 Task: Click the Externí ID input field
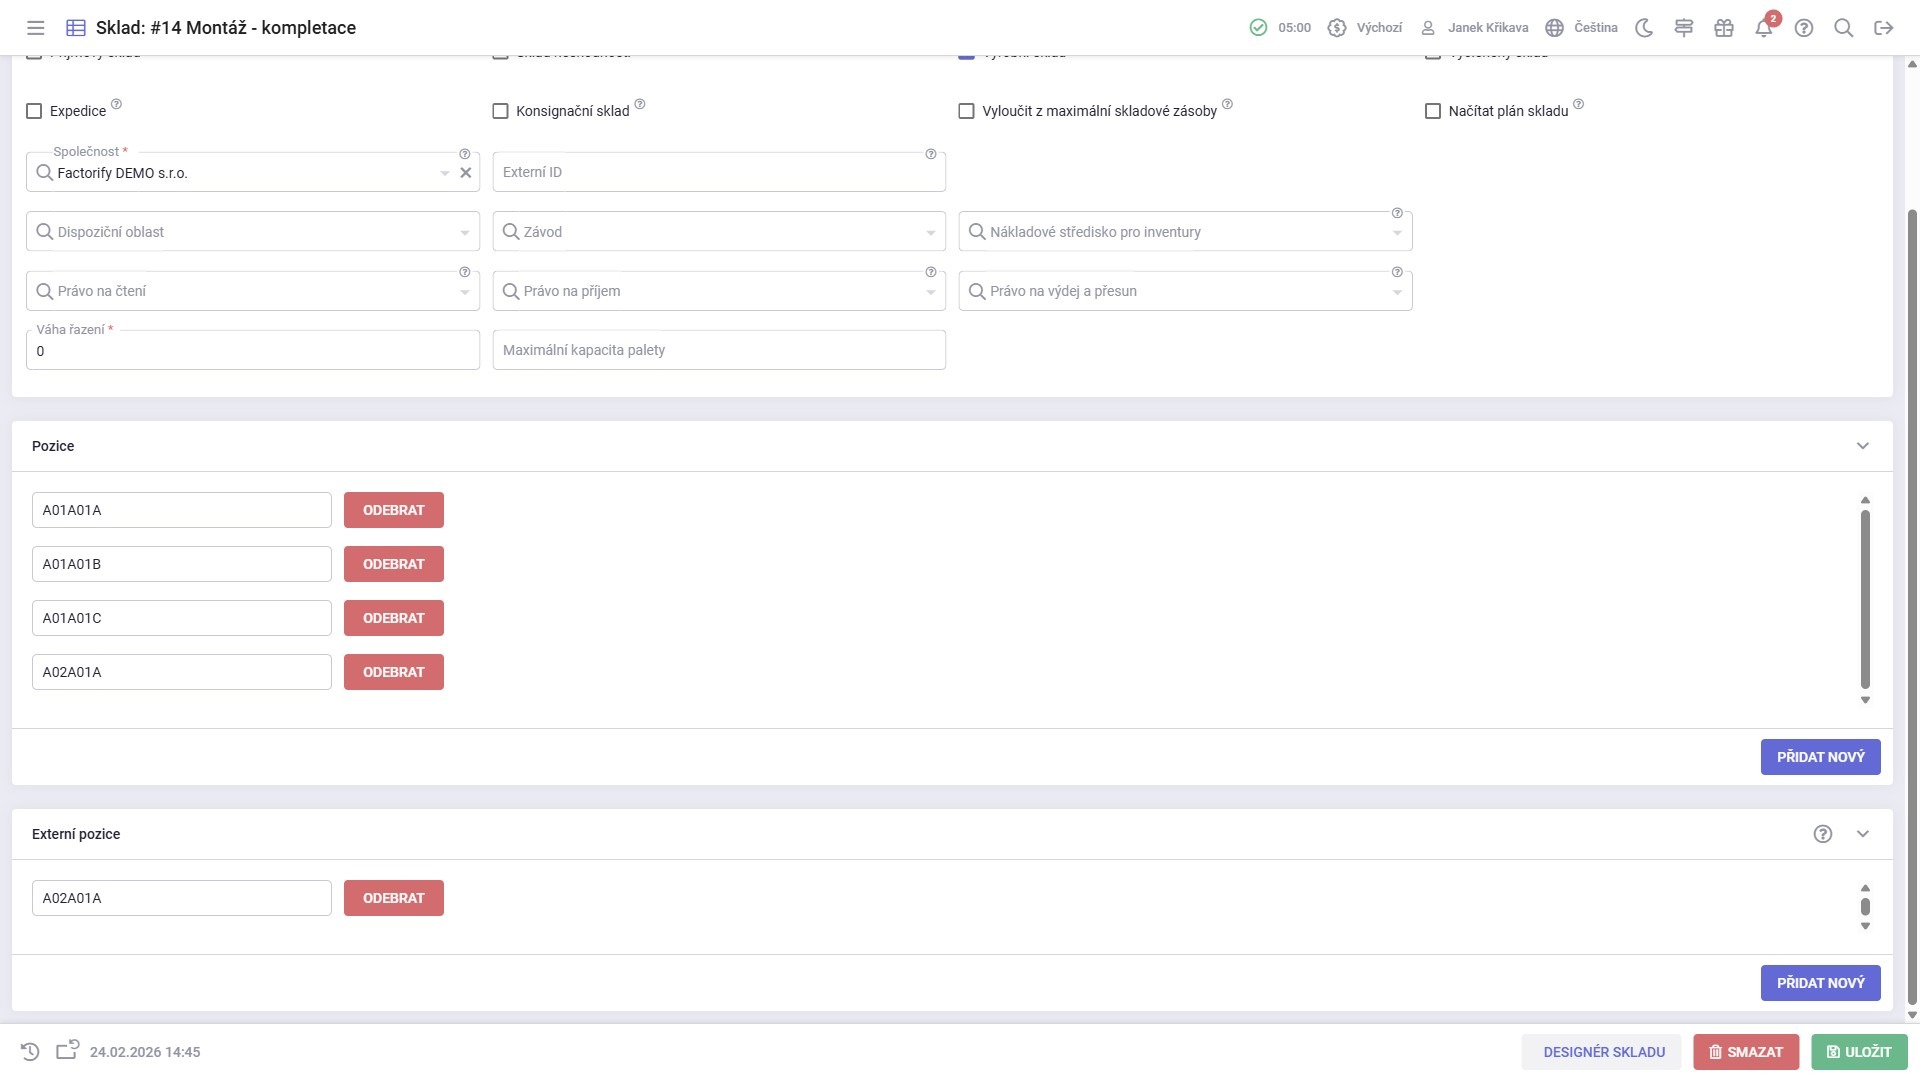tap(718, 172)
